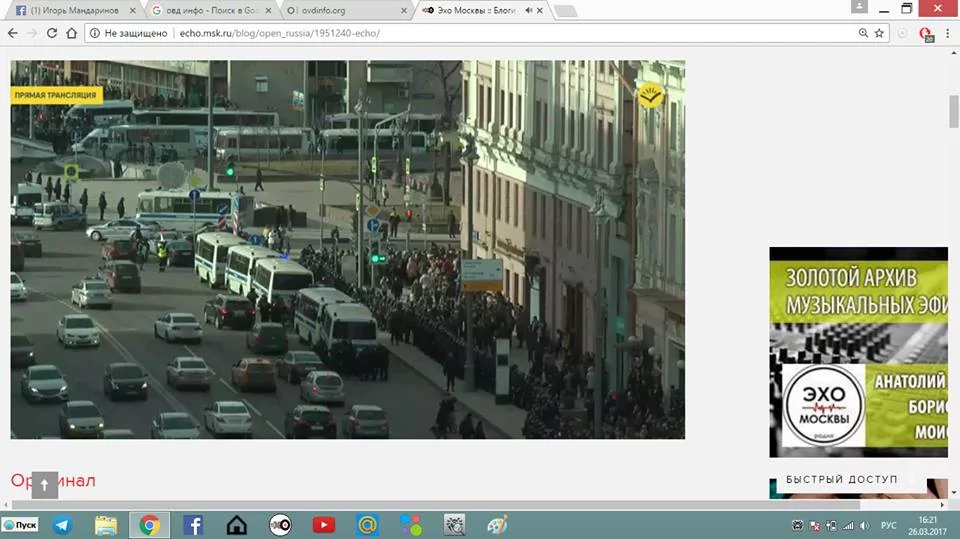Mute the Echo Moskvy tab audio
Screen dimensions: 960x539
click(528, 10)
